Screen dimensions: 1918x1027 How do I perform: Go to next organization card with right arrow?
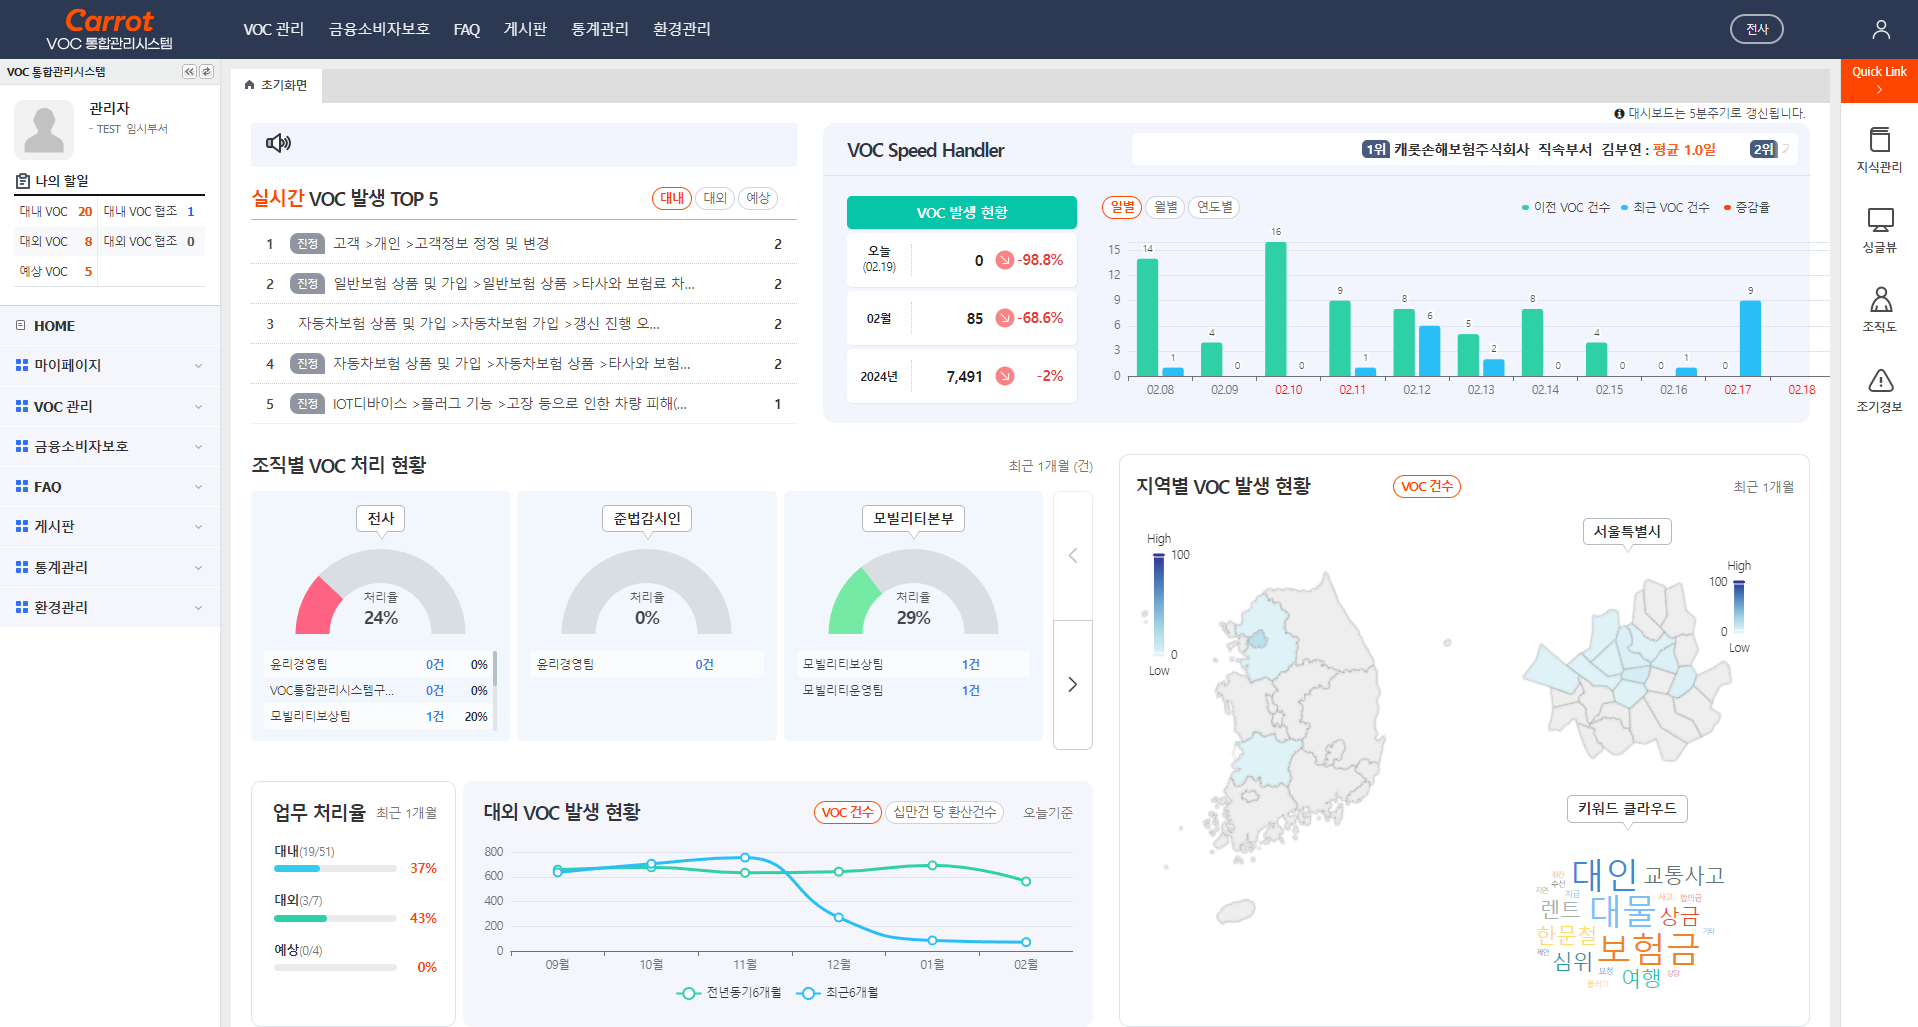click(x=1072, y=684)
